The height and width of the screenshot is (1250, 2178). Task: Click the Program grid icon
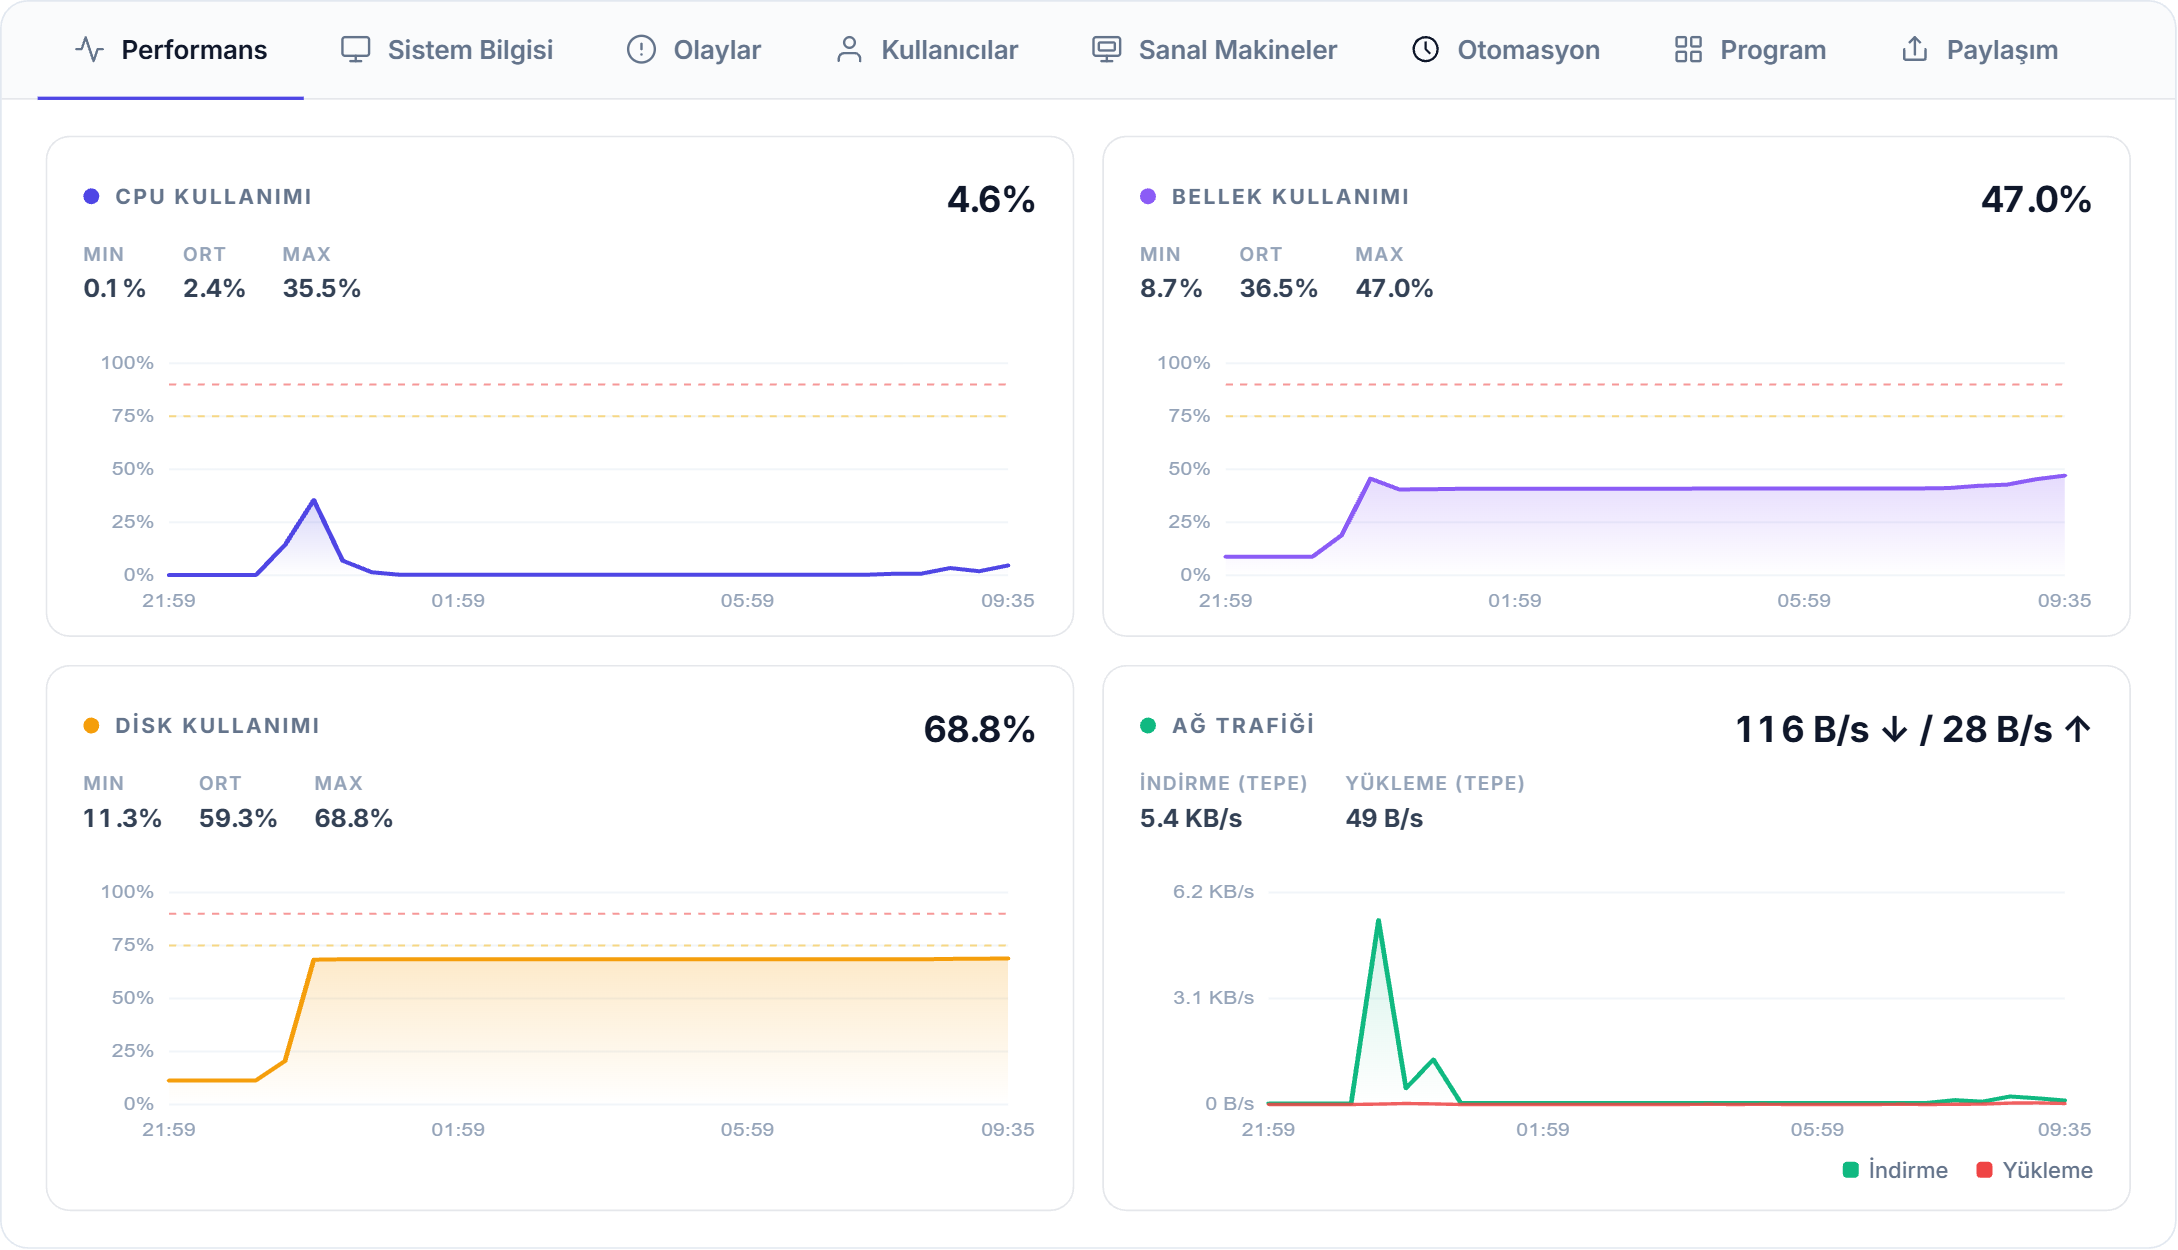pos(1688,49)
